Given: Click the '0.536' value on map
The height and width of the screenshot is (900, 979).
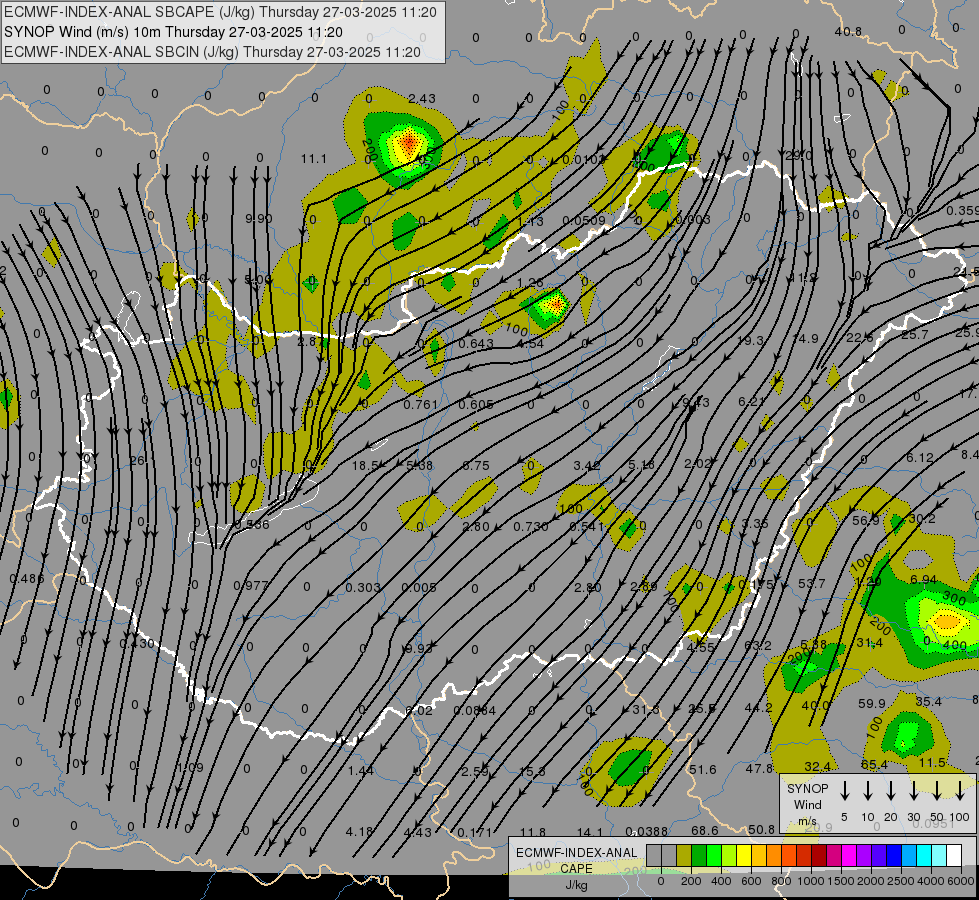Looking at the screenshot, I should pos(251,525).
